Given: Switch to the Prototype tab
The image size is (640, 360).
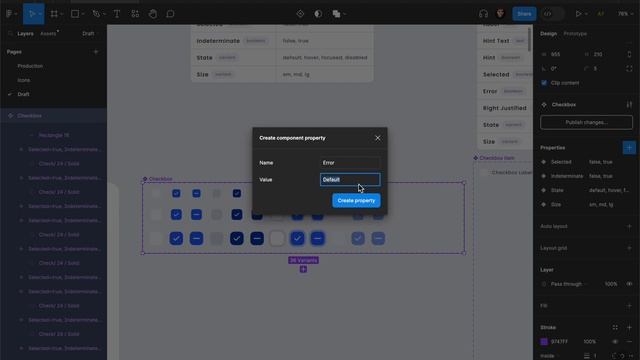Looking at the screenshot, I should pos(575,34).
